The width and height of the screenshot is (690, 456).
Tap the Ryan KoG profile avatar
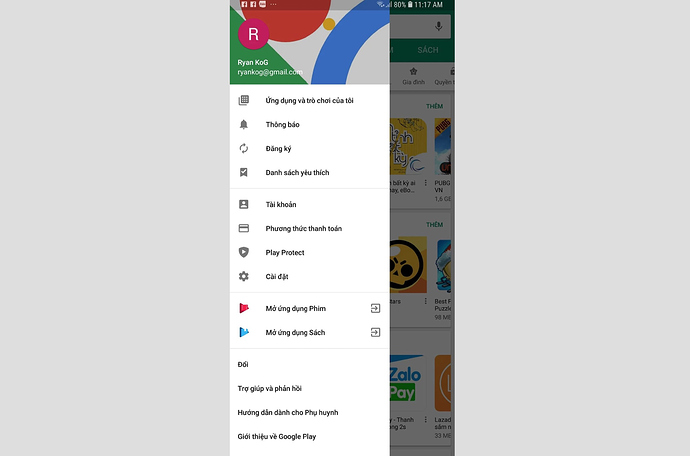pyautogui.click(x=253, y=34)
